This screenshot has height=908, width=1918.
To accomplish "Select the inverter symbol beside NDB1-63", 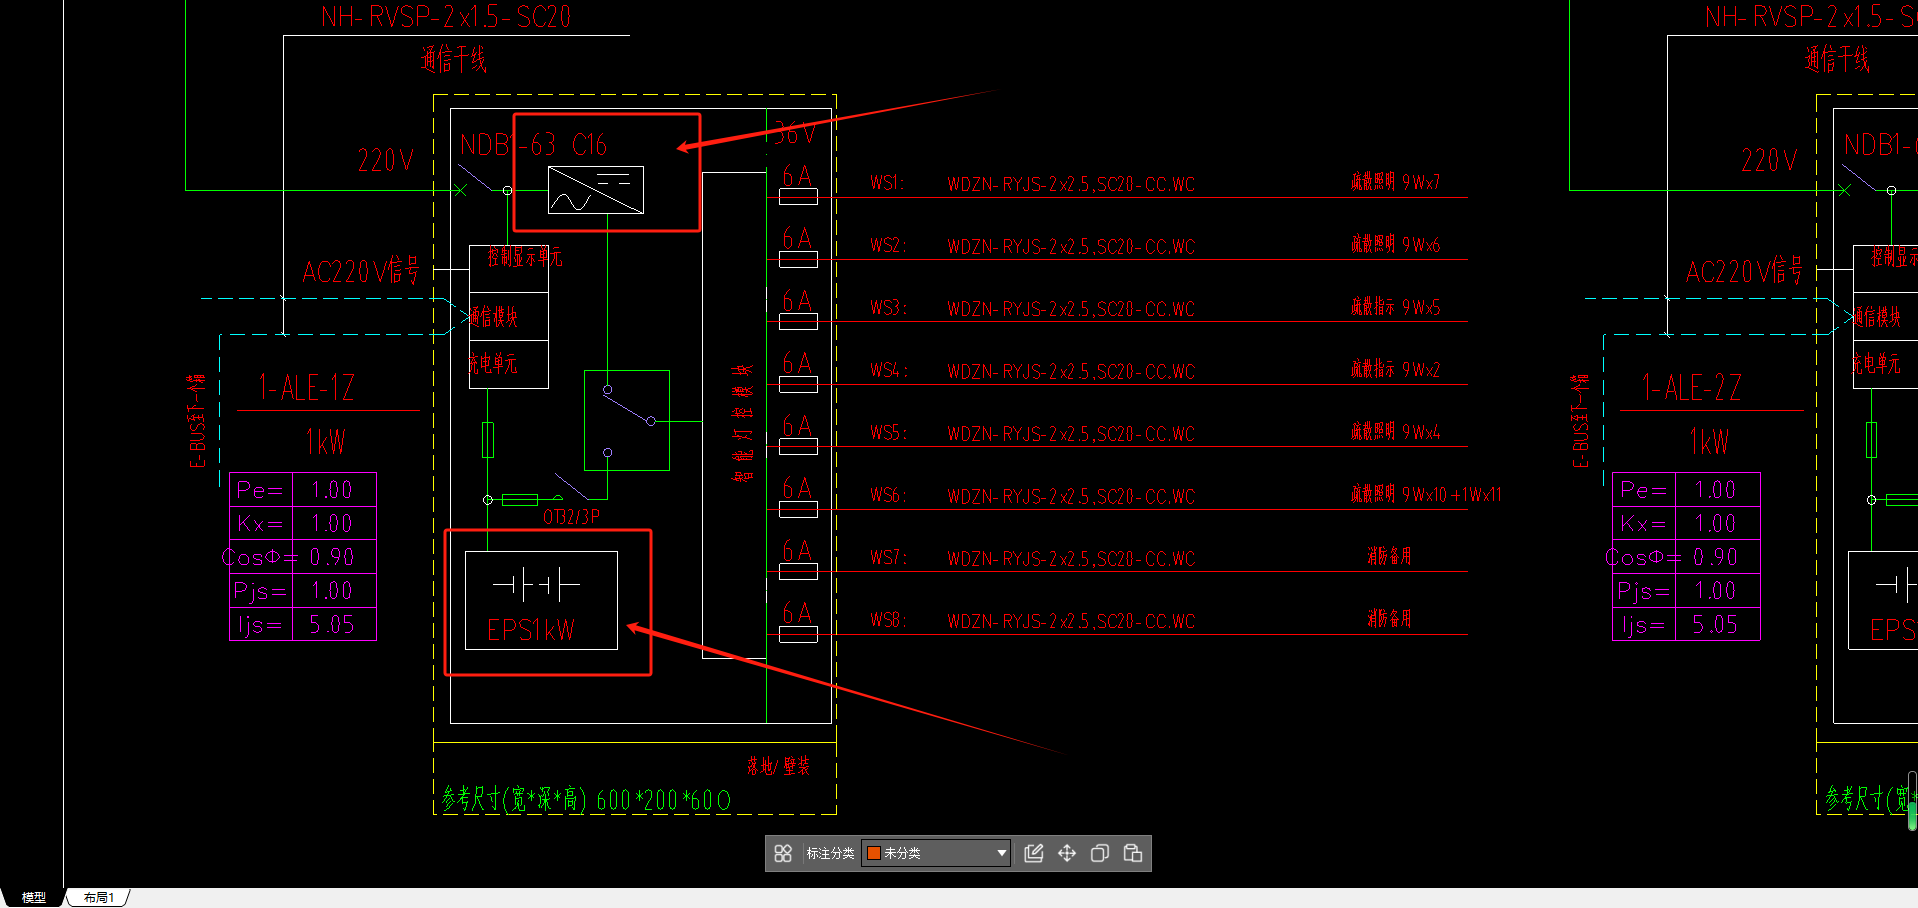I will 596,190.
